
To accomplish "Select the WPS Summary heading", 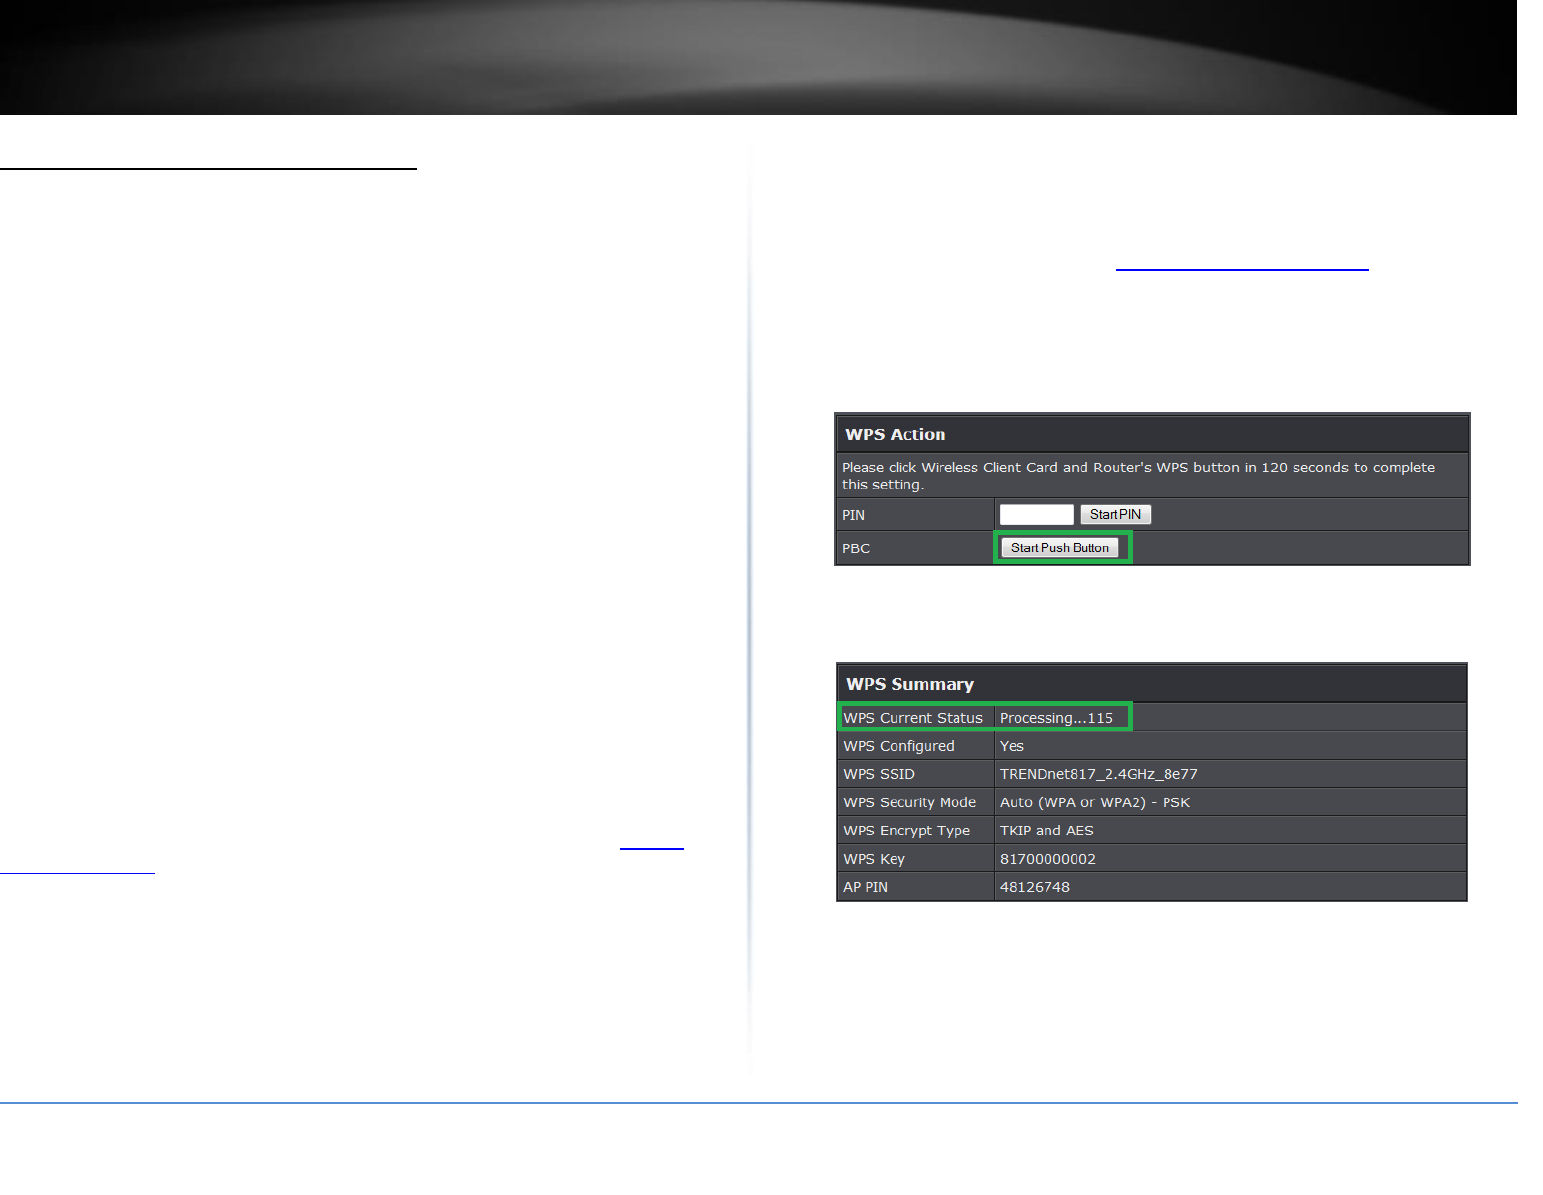I will (x=910, y=684).
